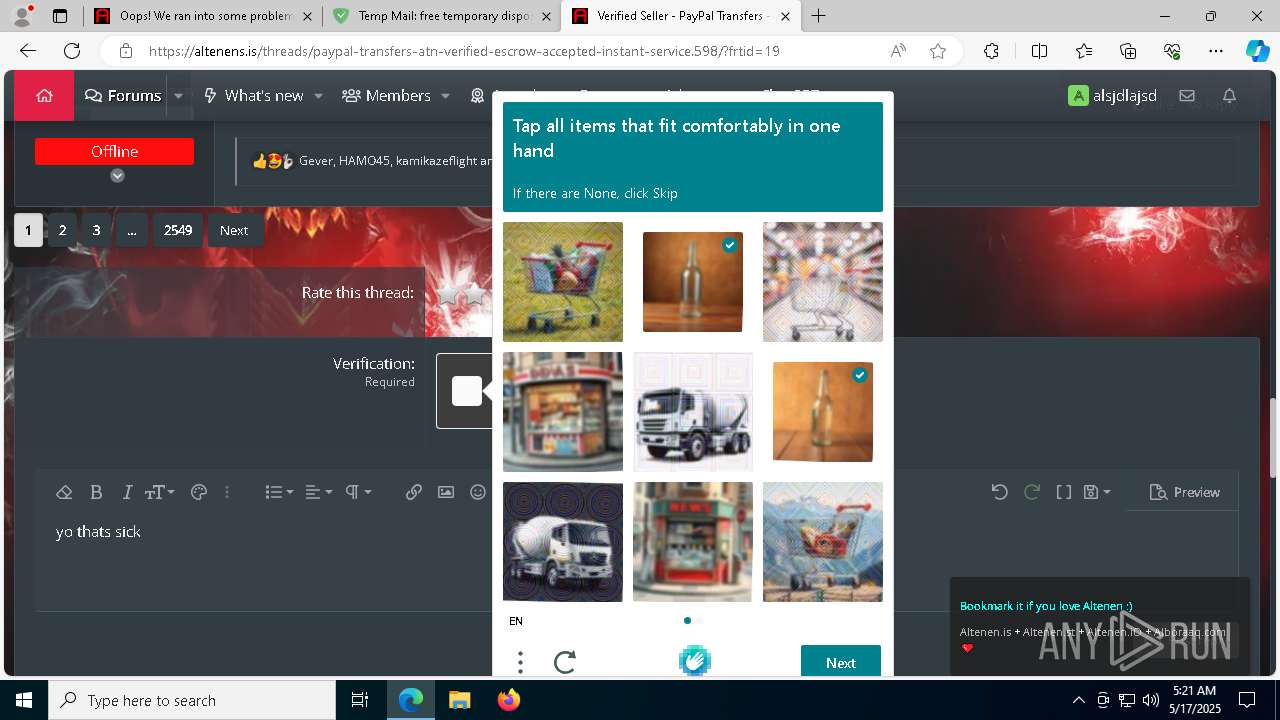This screenshot has height=720, width=1280.
Task: Expand the chevron under Offline badge
Action: (117, 176)
